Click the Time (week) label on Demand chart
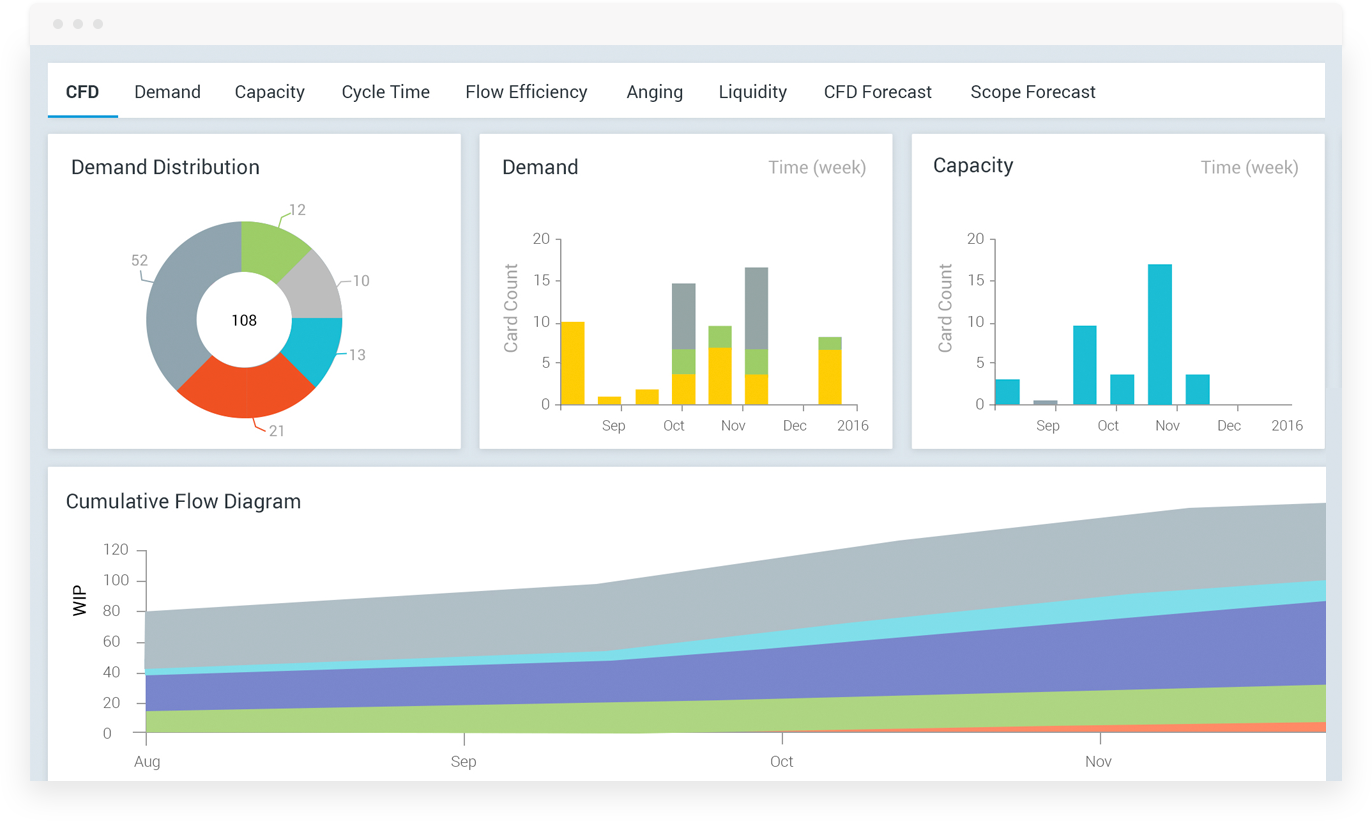 pyautogui.click(x=816, y=167)
